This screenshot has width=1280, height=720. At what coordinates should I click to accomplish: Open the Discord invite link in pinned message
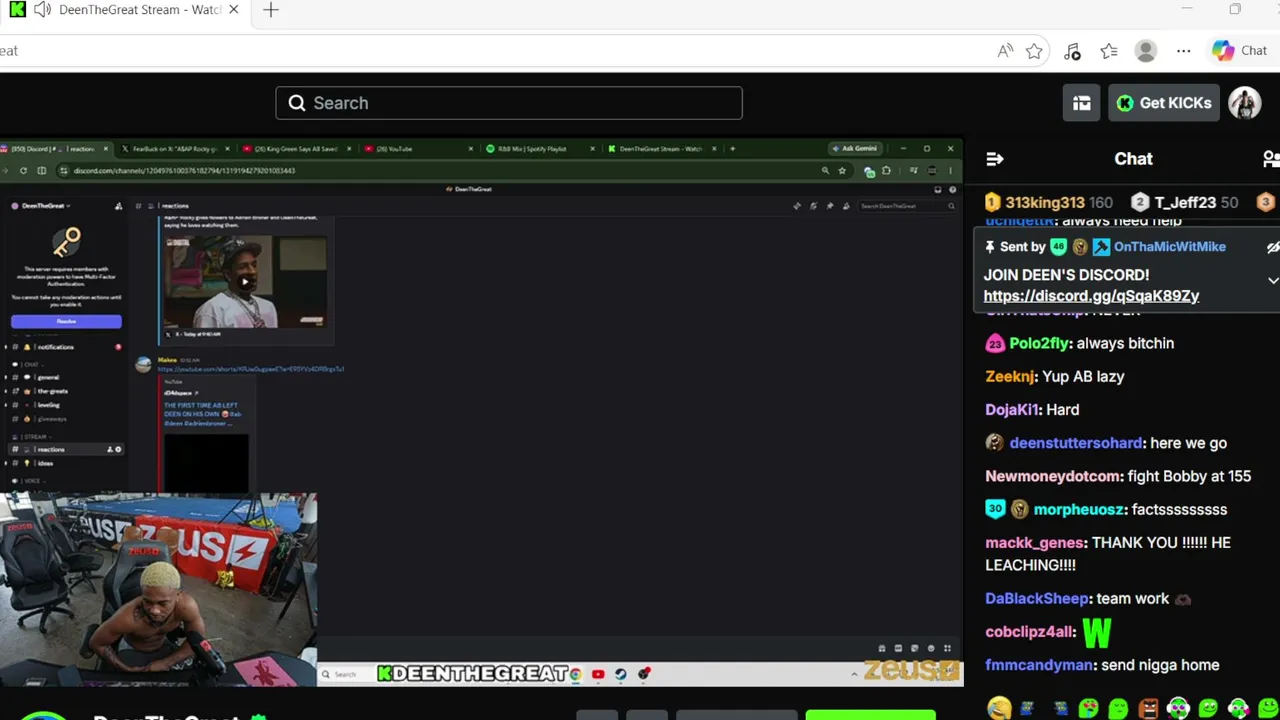(x=1091, y=296)
